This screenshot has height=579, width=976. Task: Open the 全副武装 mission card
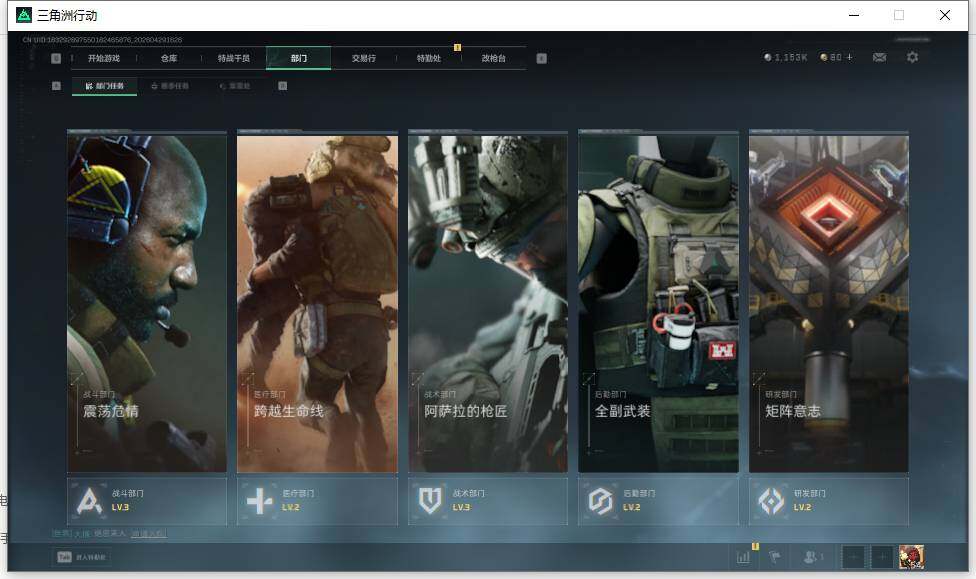[658, 300]
